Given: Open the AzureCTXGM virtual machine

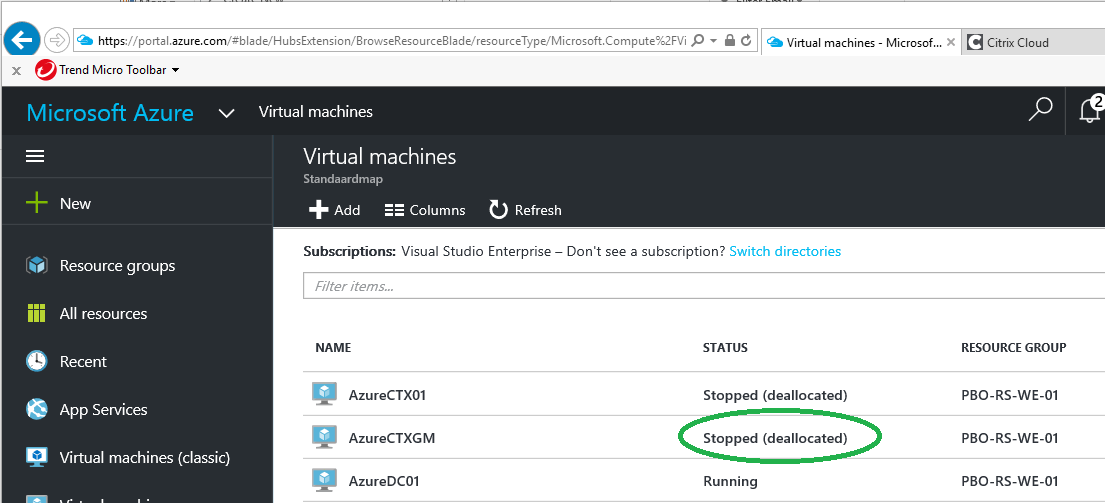Looking at the screenshot, I should pos(392,438).
